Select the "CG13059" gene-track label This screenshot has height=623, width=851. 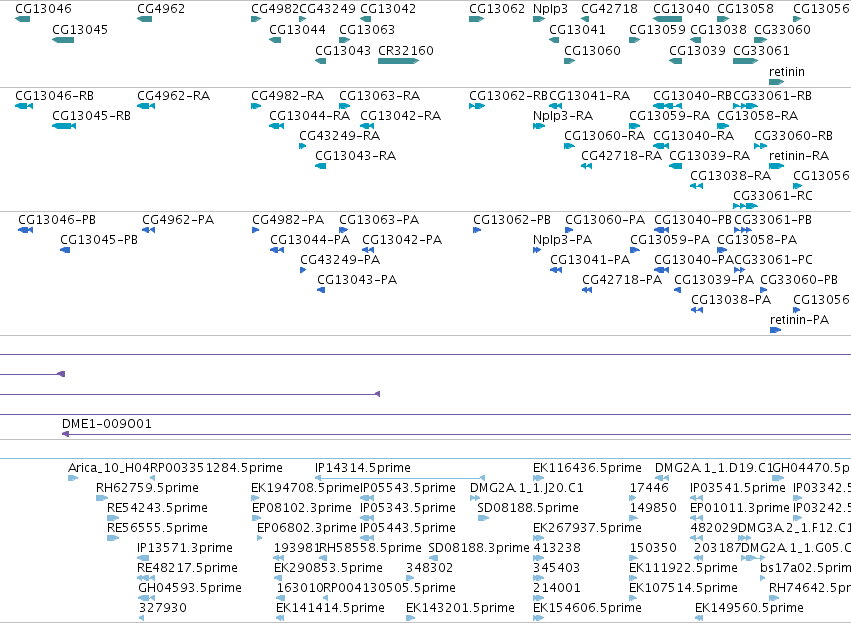(x=657, y=29)
